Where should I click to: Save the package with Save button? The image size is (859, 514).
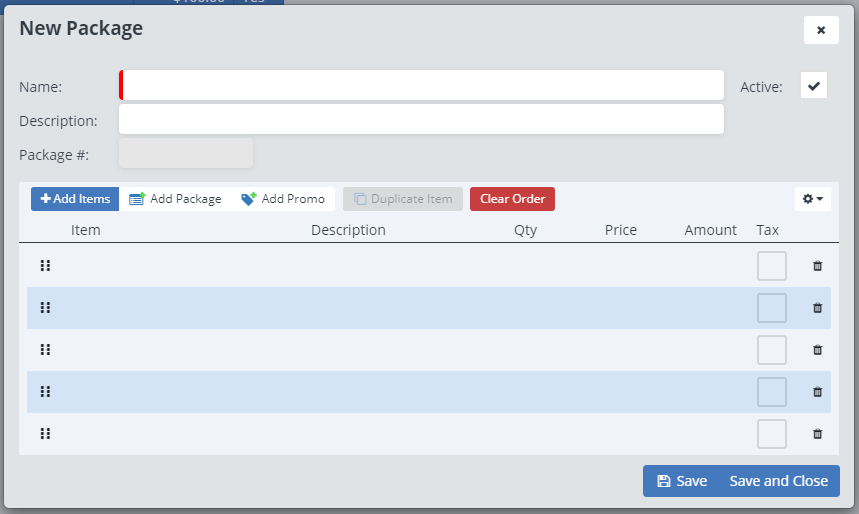coord(681,481)
